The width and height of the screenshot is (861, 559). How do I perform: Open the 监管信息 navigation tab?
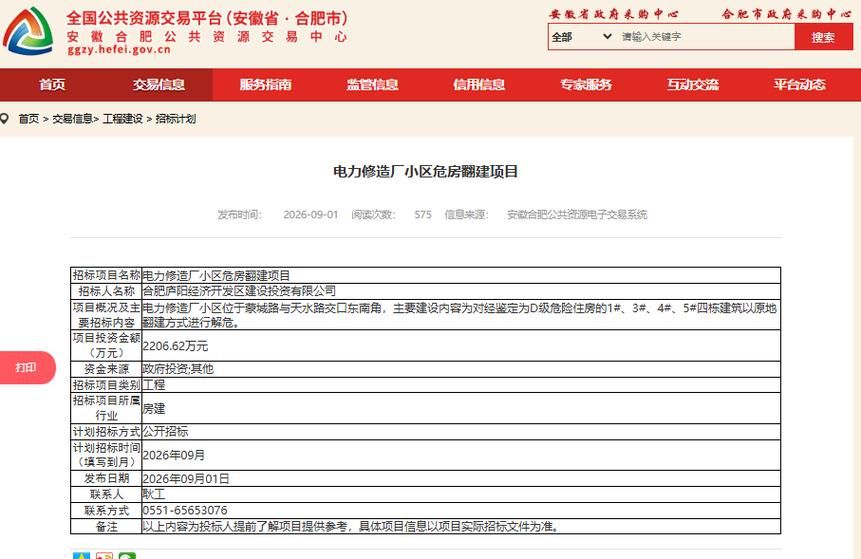[x=372, y=85]
